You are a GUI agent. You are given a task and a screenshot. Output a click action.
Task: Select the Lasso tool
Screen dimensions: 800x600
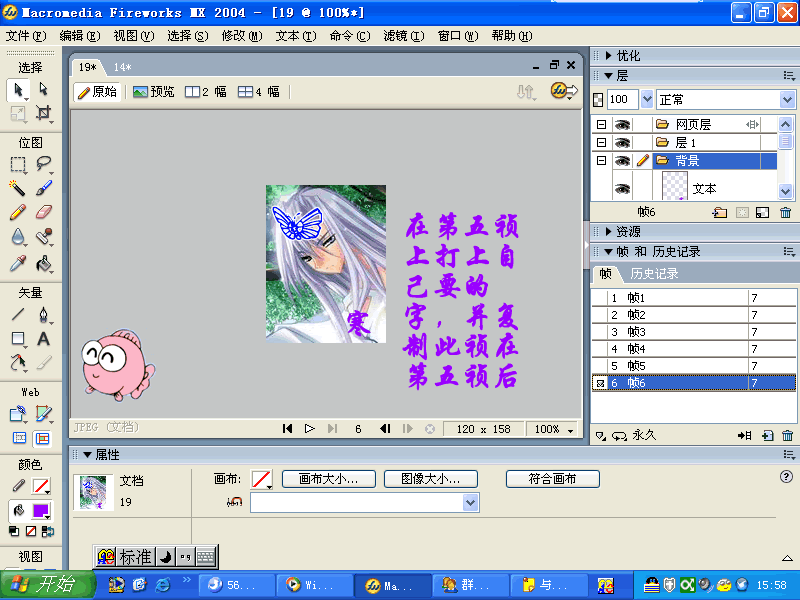click(43, 164)
